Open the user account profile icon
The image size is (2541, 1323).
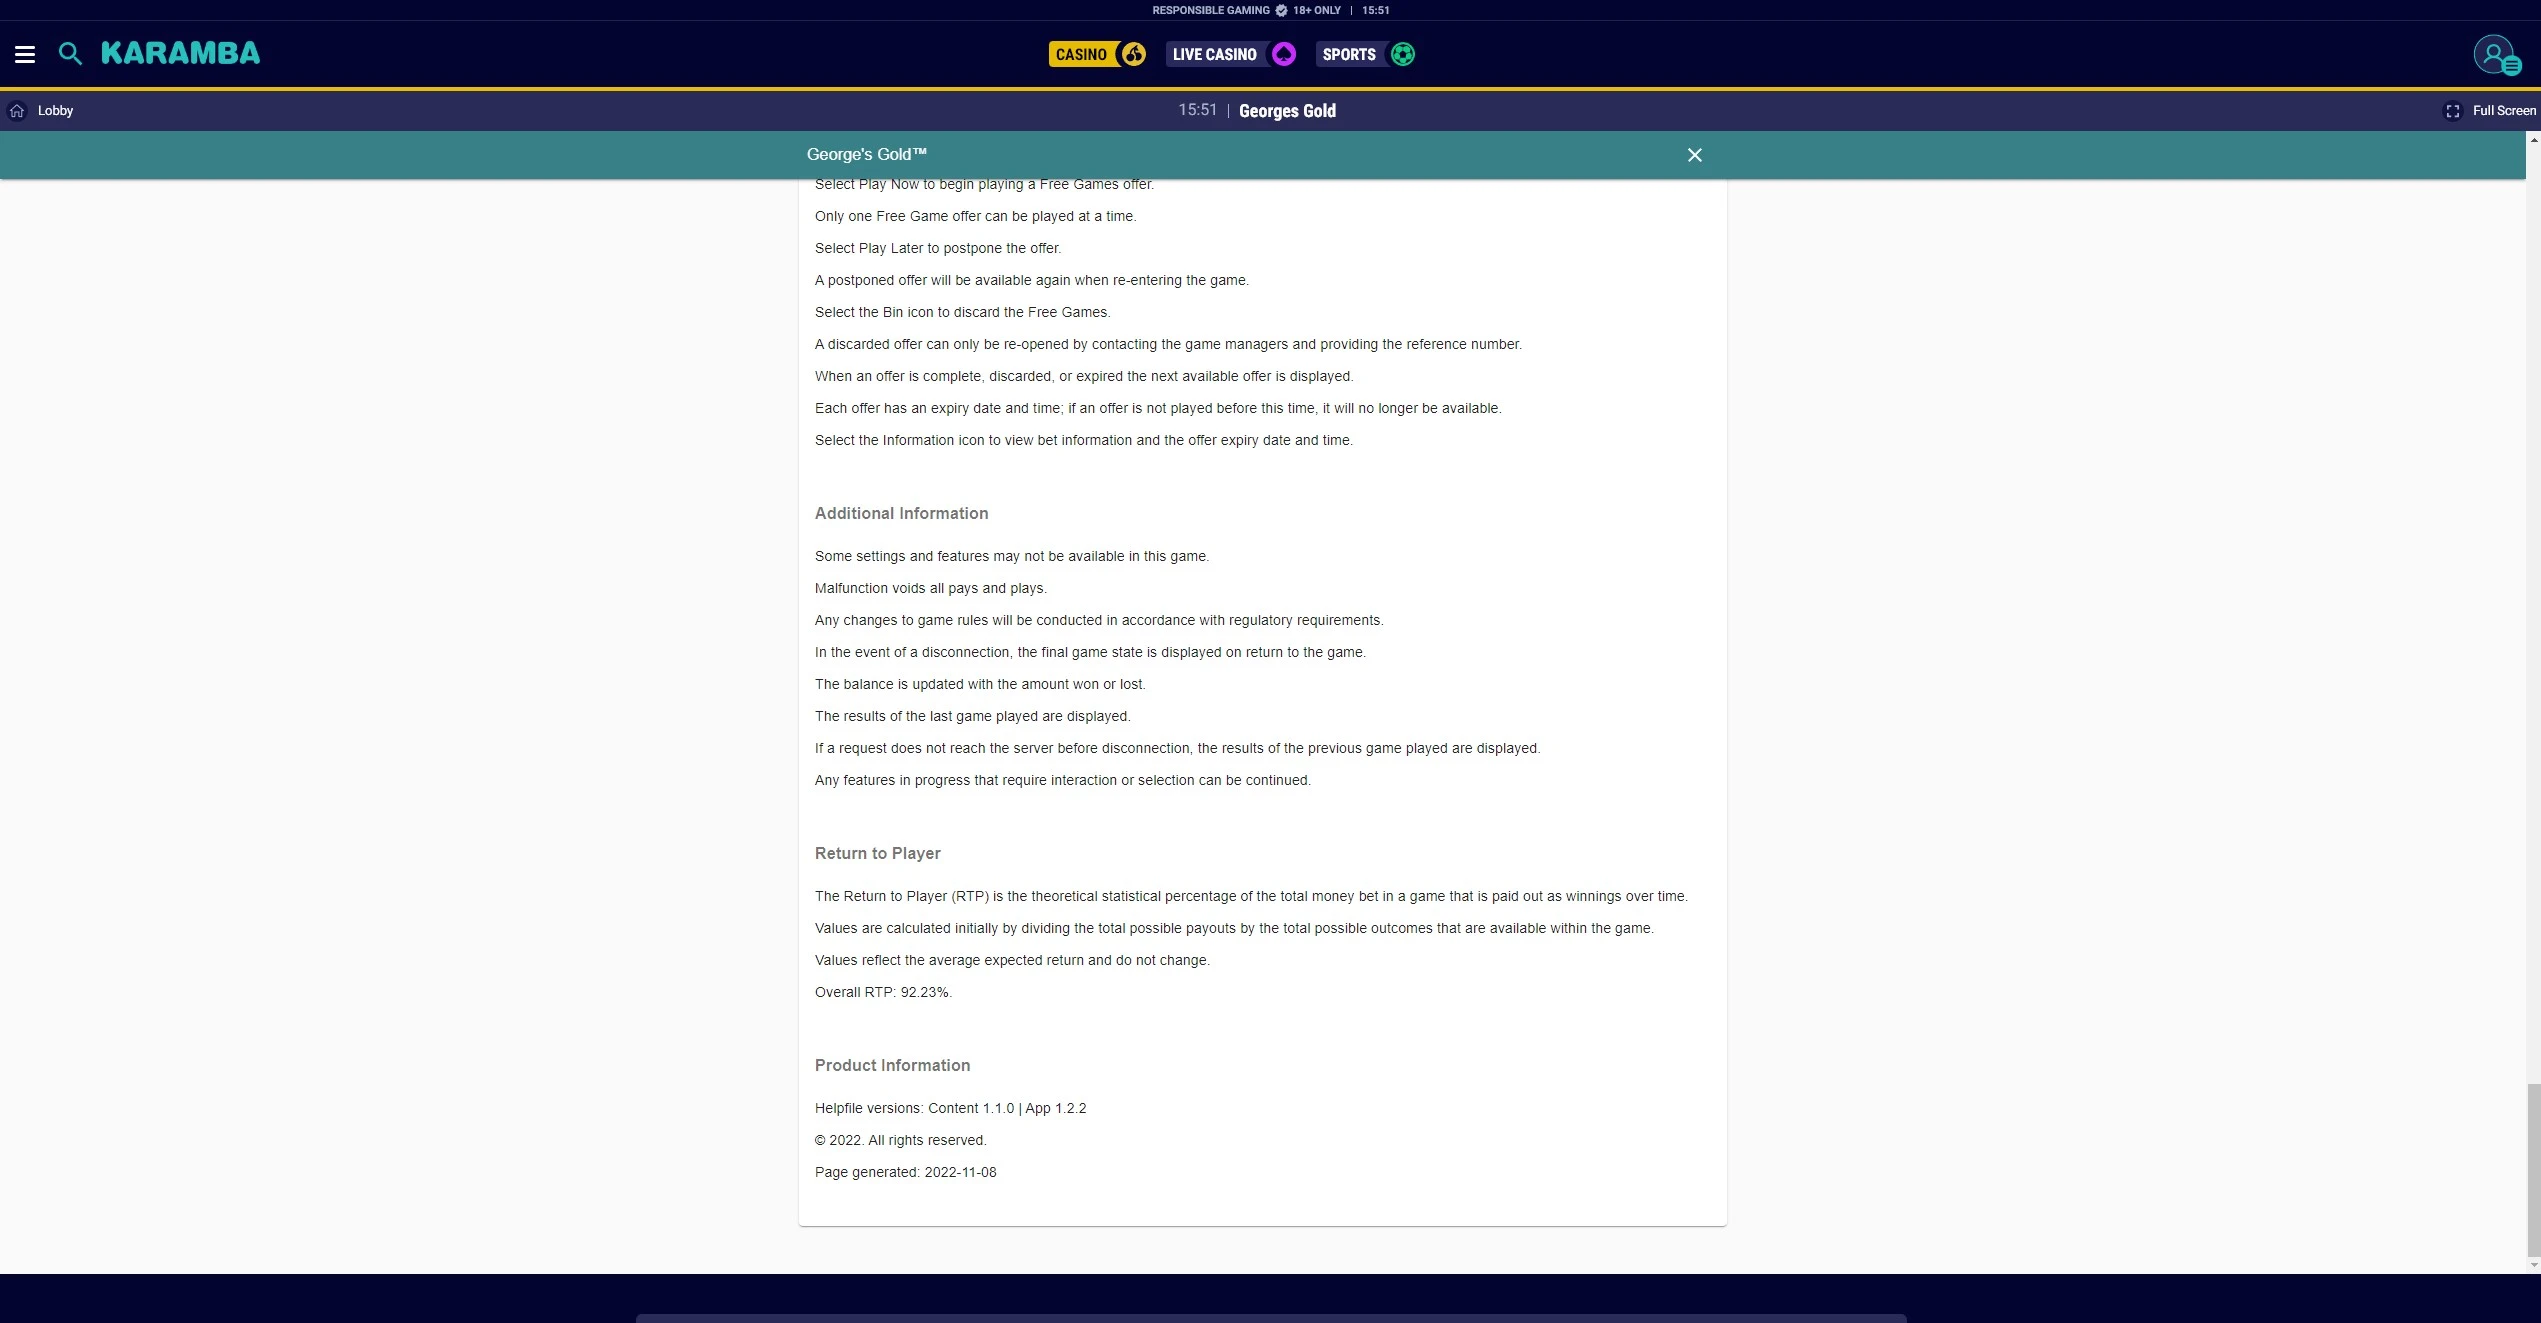point(2496,54)
